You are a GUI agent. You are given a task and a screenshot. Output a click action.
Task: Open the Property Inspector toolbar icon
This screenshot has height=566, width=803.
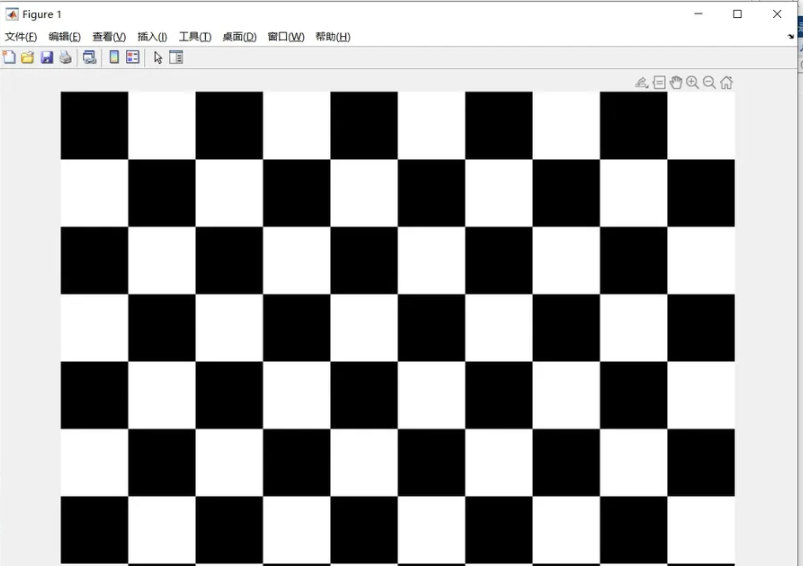click(176, 57)
